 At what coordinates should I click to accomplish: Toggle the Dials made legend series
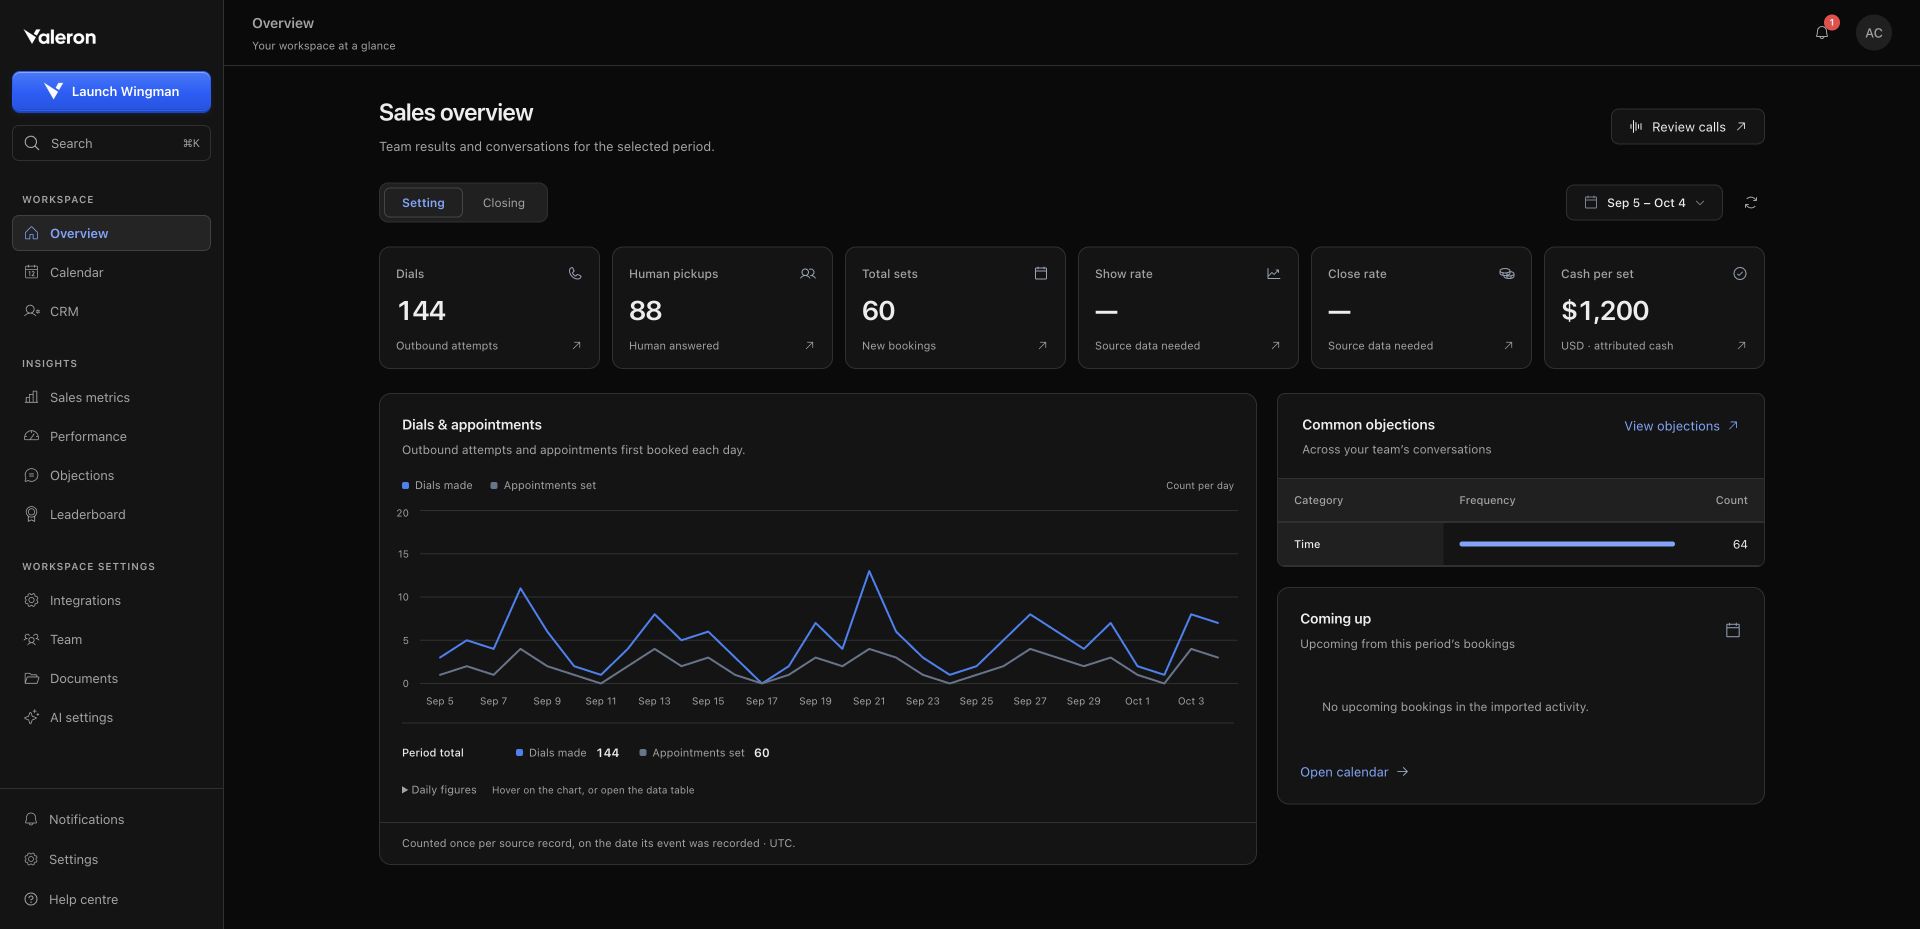(437, 486)
